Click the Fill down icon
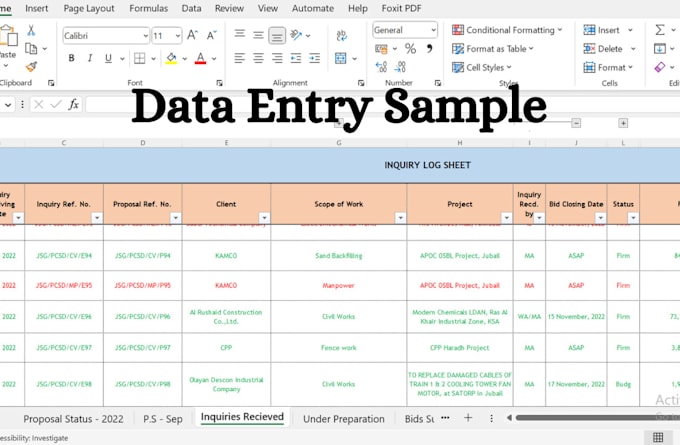Viewport: 680px width, 445px height. coord(660,49)
